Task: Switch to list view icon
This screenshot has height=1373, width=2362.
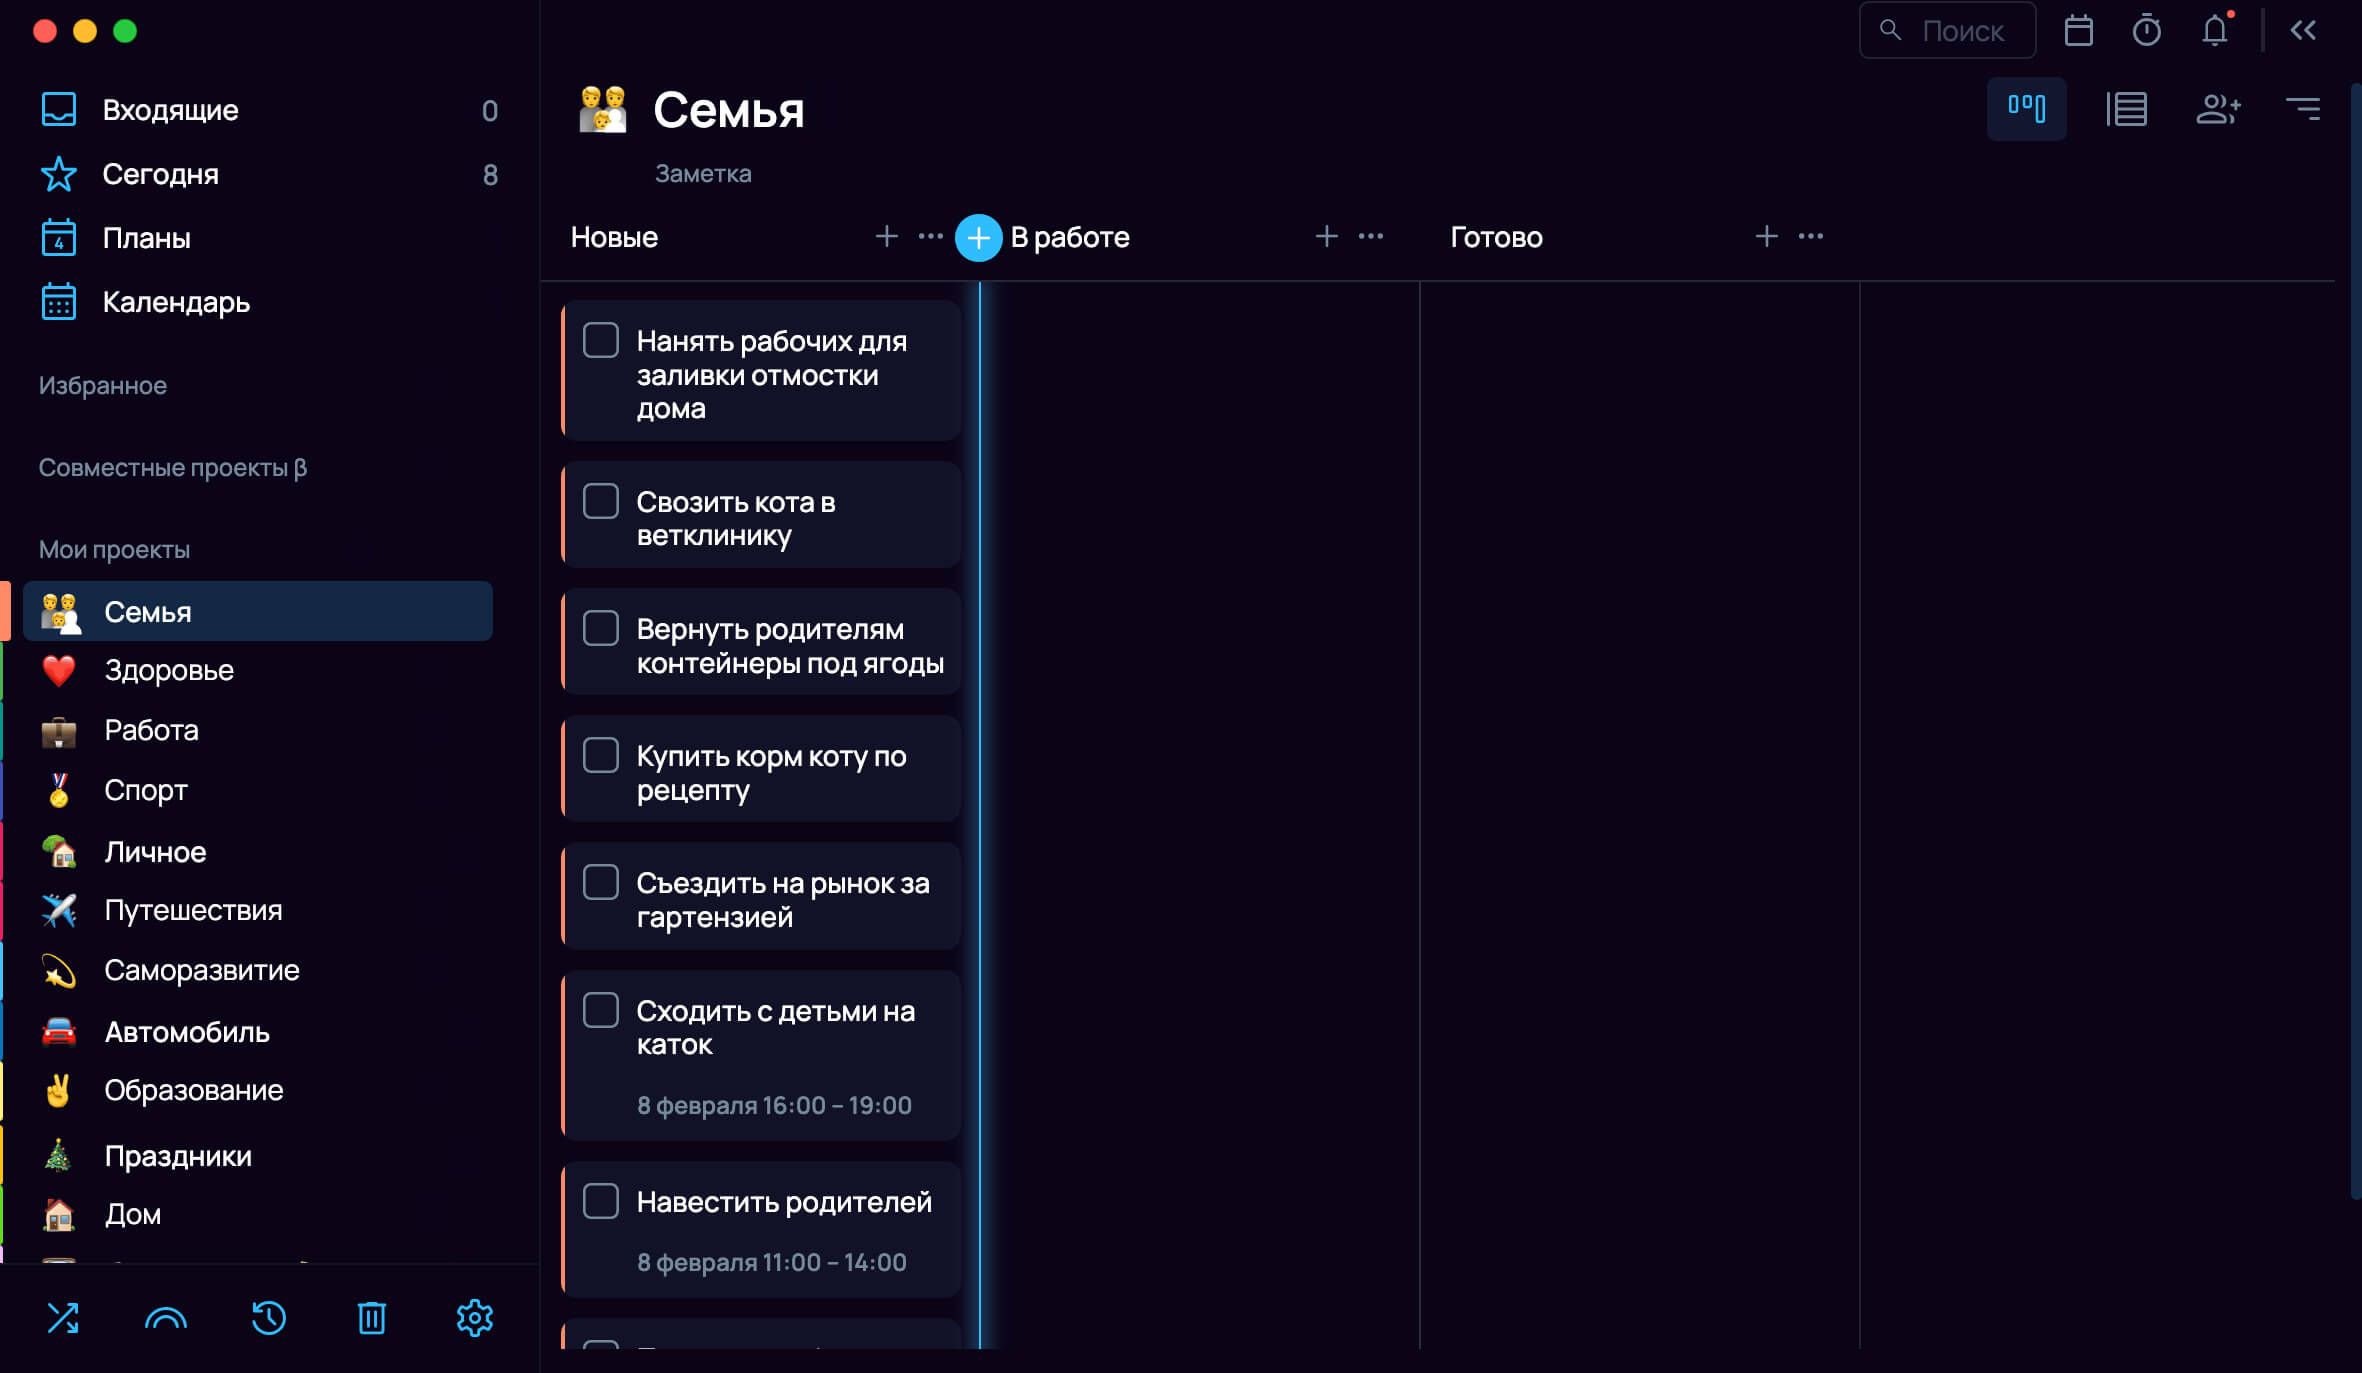Action: [2126, 108]
